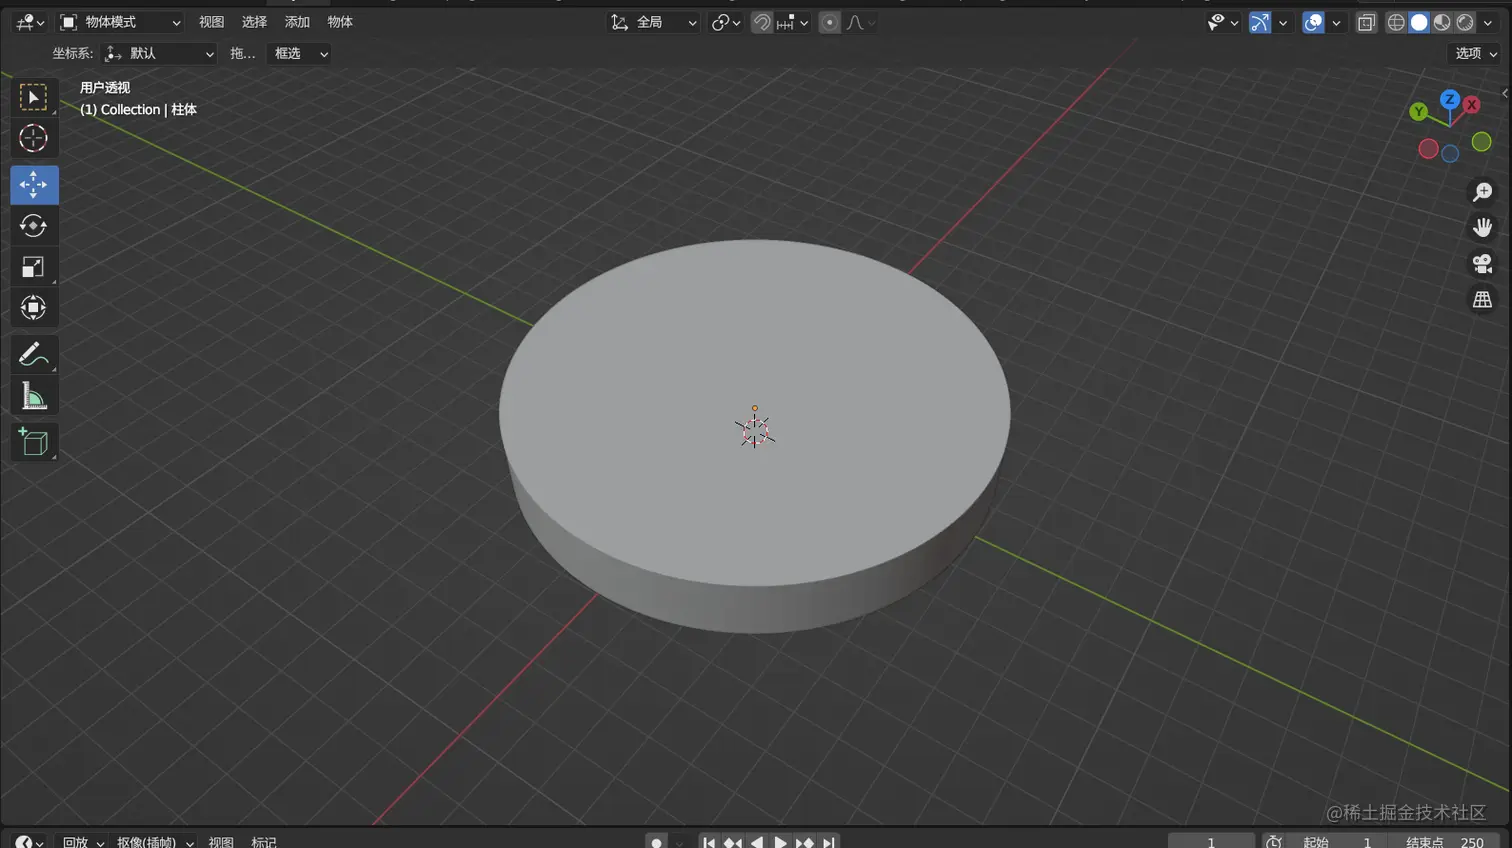Screen dimensions: 1512x848
Task: Expand the shading options dropdown arrow
Action: pyautogui.click(x=1488, y=22)
